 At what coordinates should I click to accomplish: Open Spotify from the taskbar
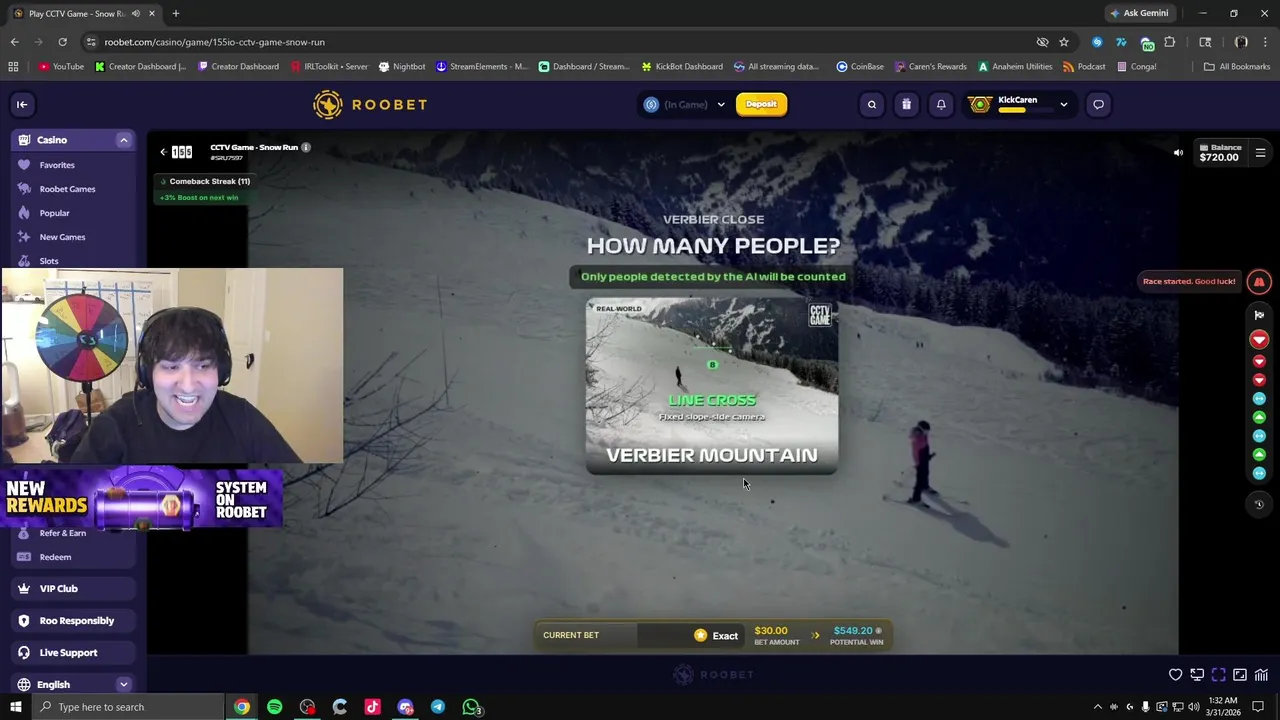click(x=275, y=707)
